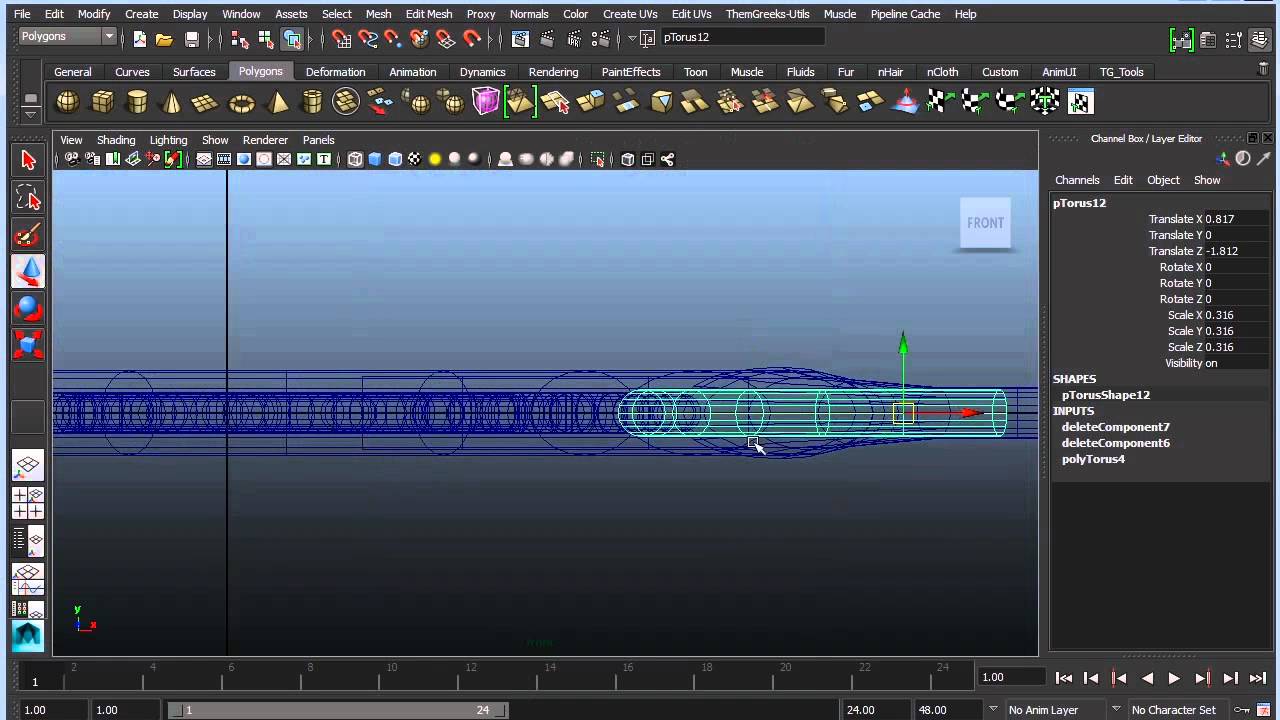Open input field mode arrow beside pTorus12
Image resolution: width=1280 pixels, height=720 pixels.
(632, 38)
